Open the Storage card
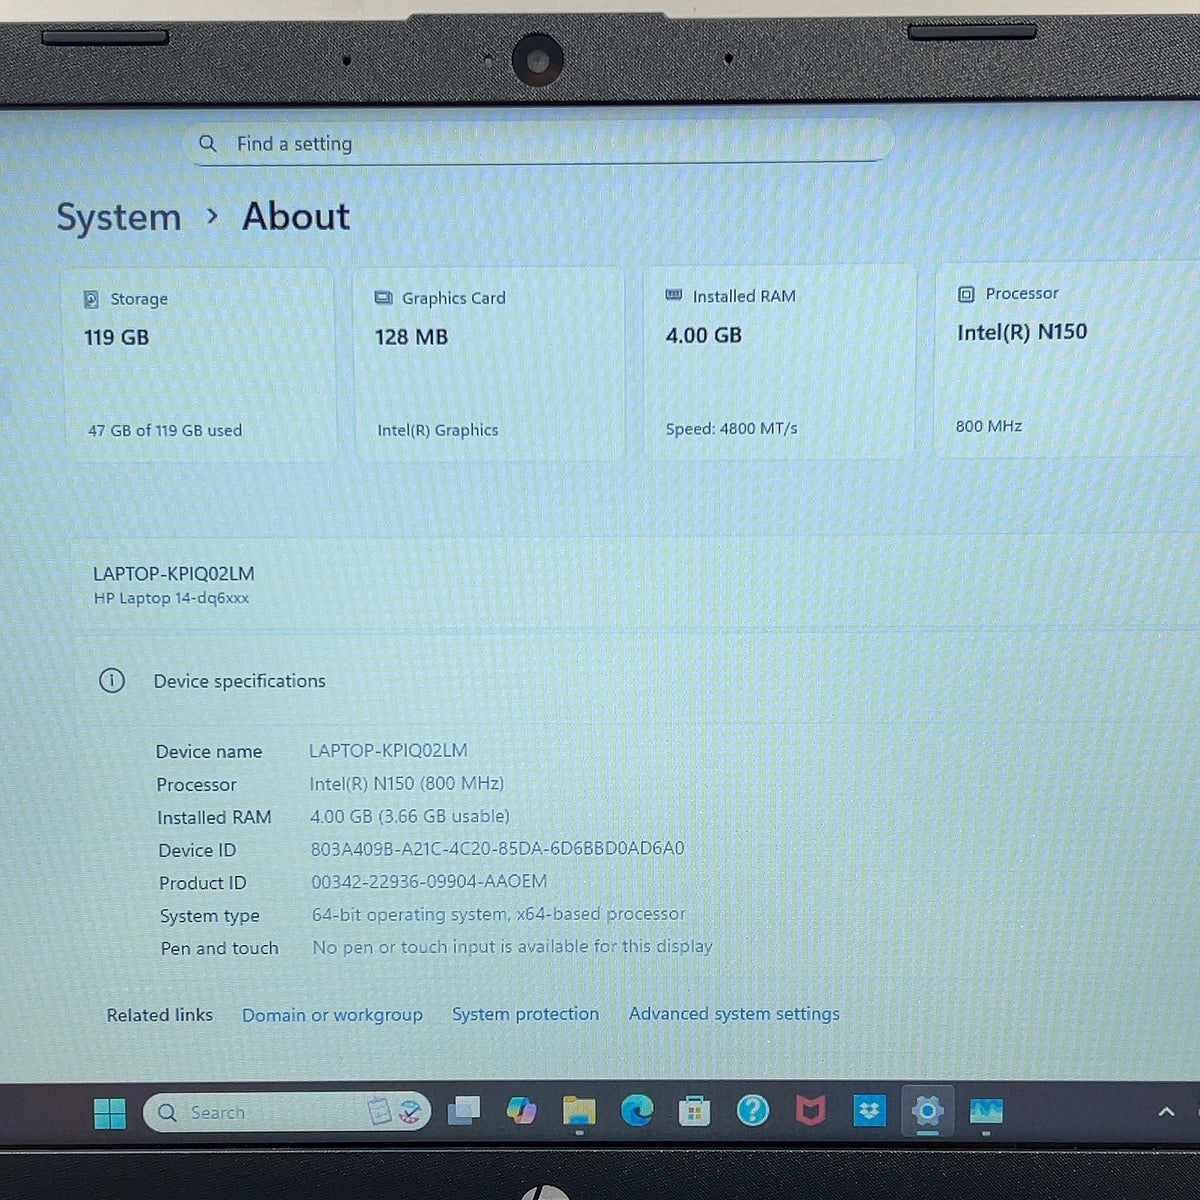Image resolution: width=1200 pixels, height=1200 pixels. 198,364
